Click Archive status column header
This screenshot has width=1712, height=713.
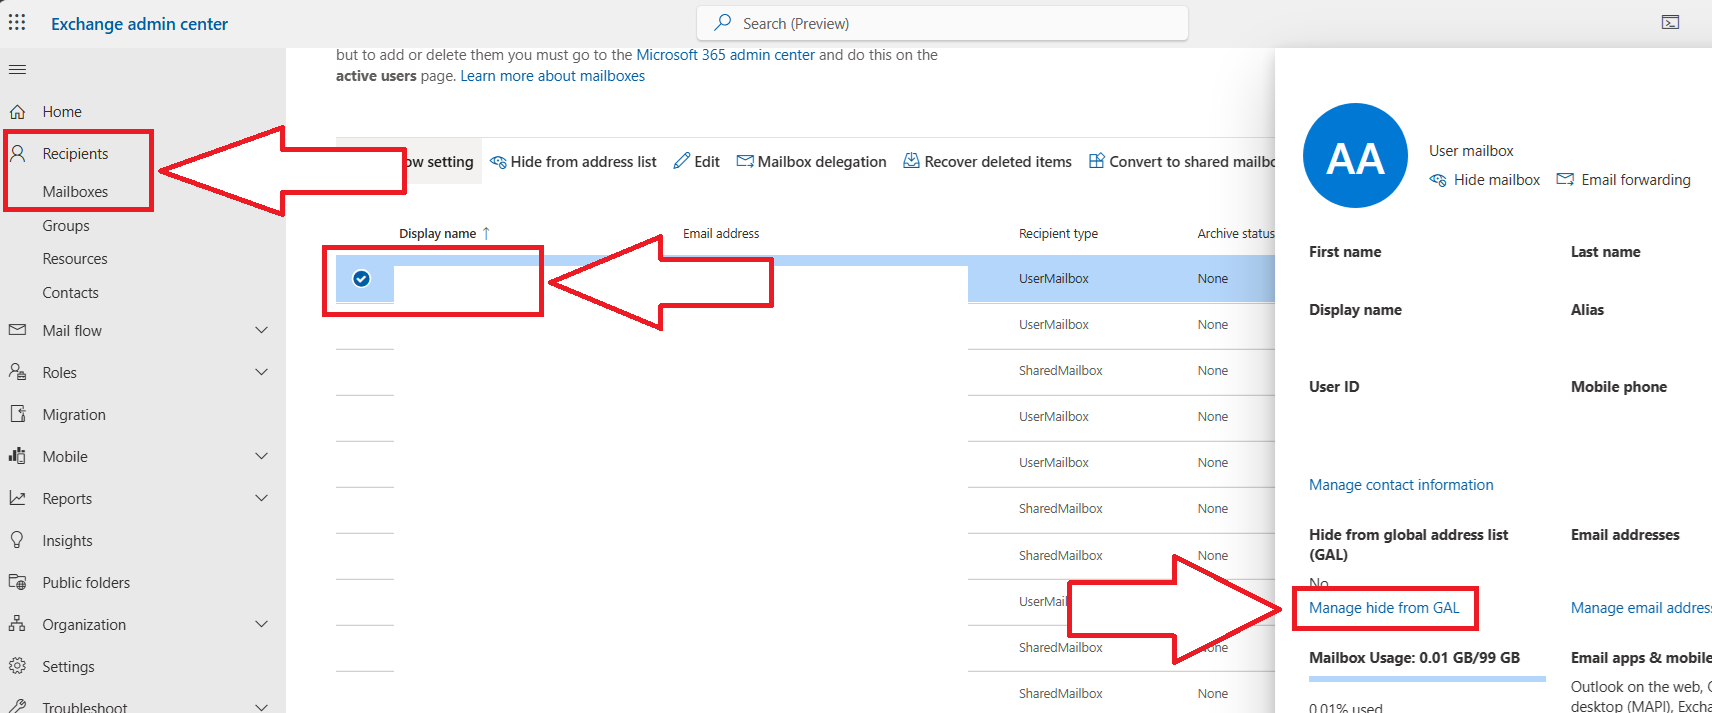point(1236,233)
